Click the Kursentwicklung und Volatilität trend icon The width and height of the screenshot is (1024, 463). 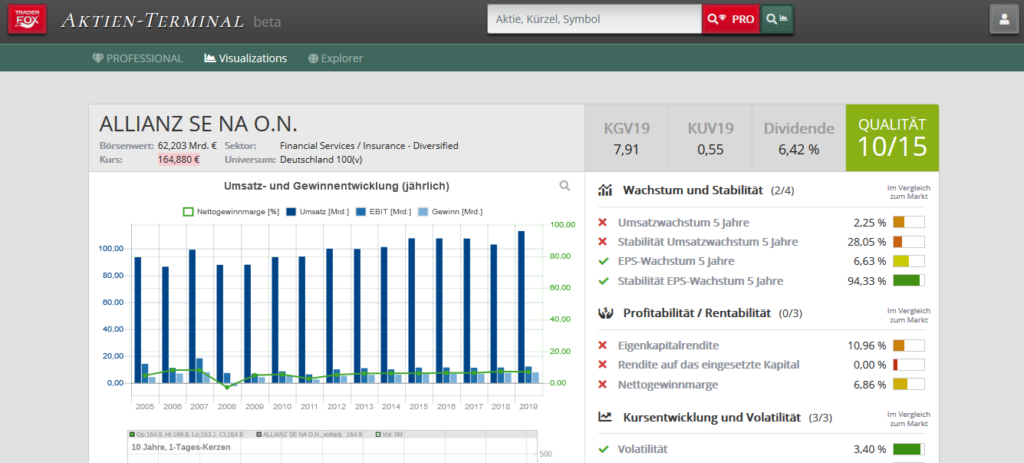[x=605, y=417]
